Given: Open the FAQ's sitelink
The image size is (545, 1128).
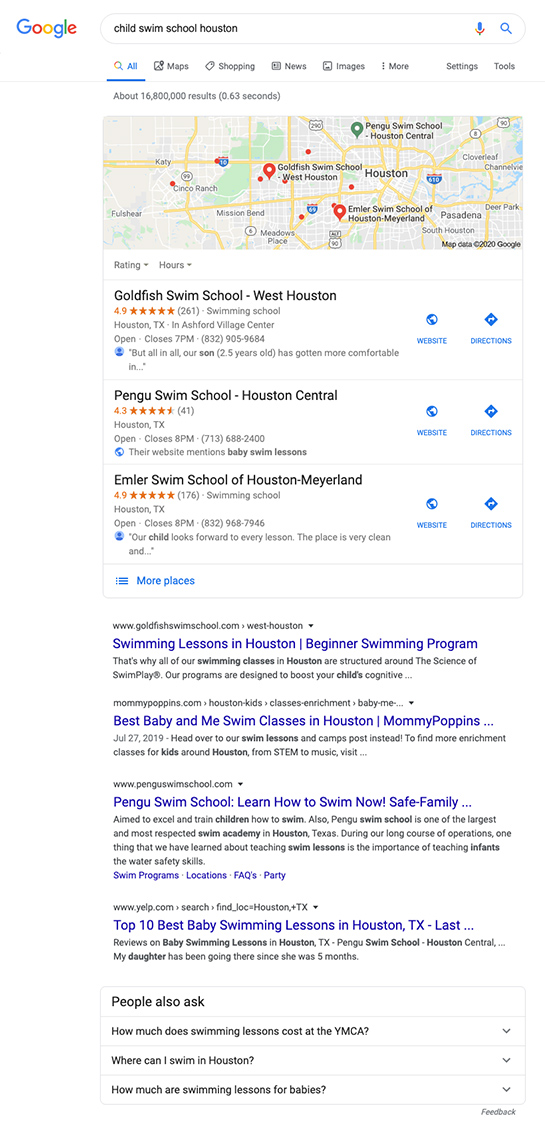Looking at the screenshot, I should coord(245,875).
